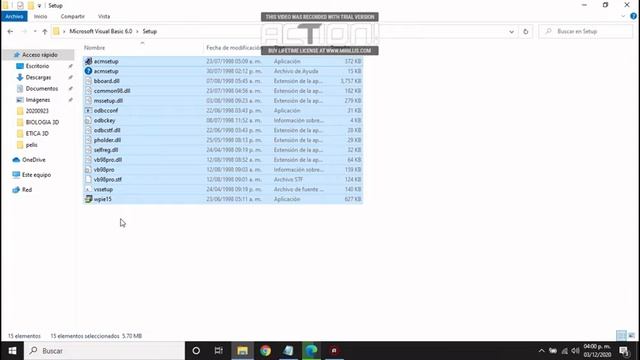
Task: Switch to the Inicio tab
Action: pyautogui.click(x=40, y=16)
